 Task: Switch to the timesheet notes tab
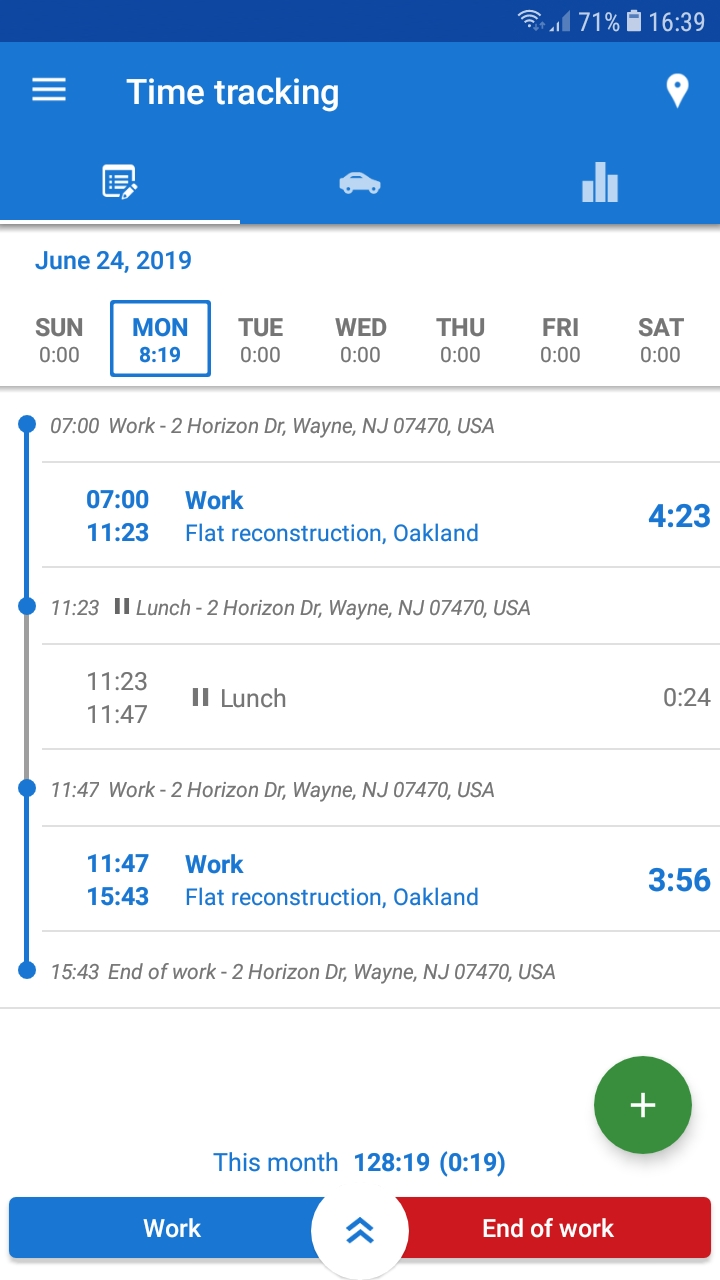(x=120, y=183)
